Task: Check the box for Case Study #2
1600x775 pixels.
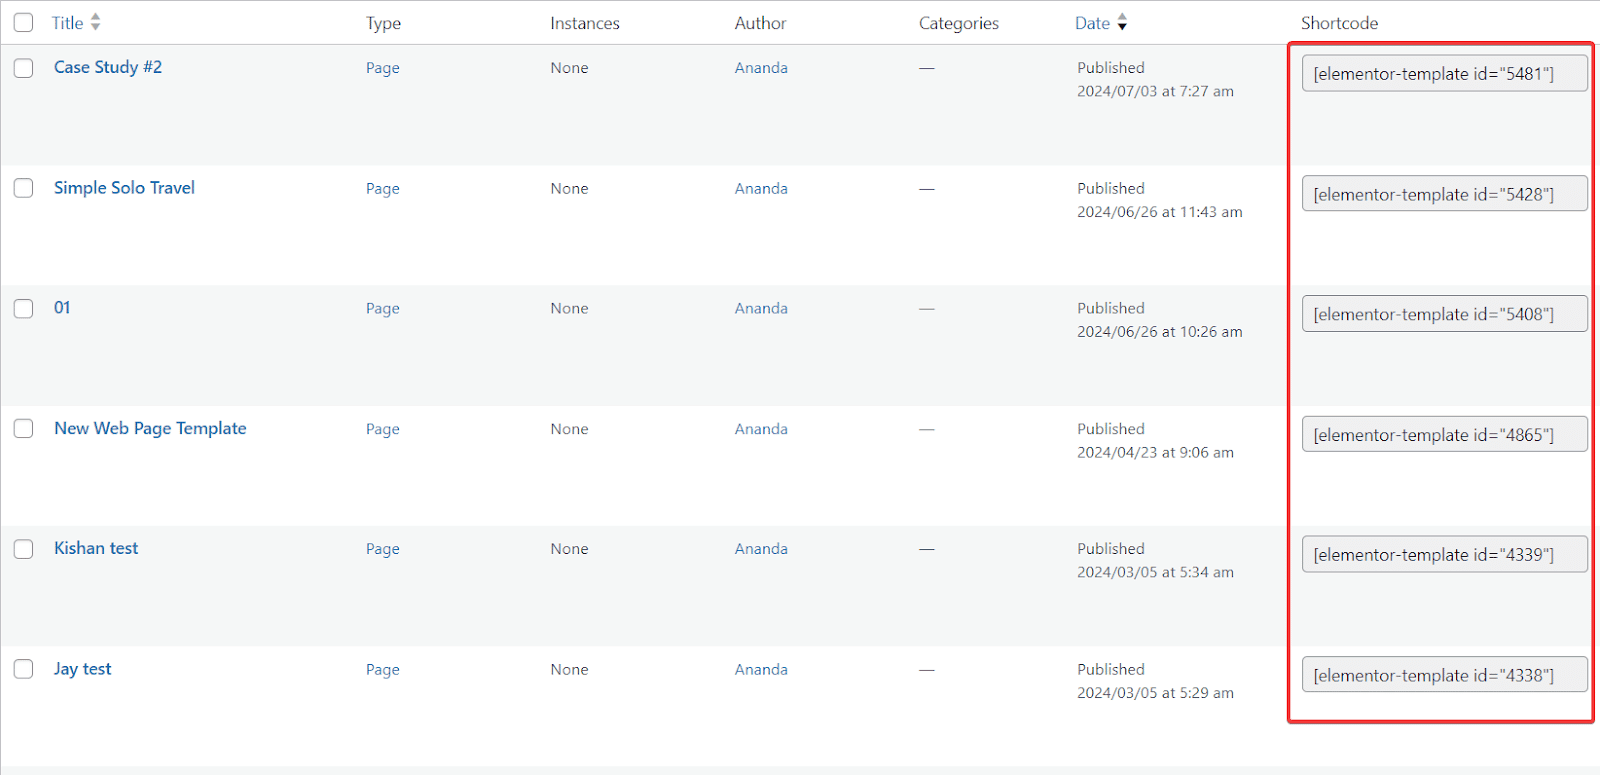Action: click(x=23, y=68)
